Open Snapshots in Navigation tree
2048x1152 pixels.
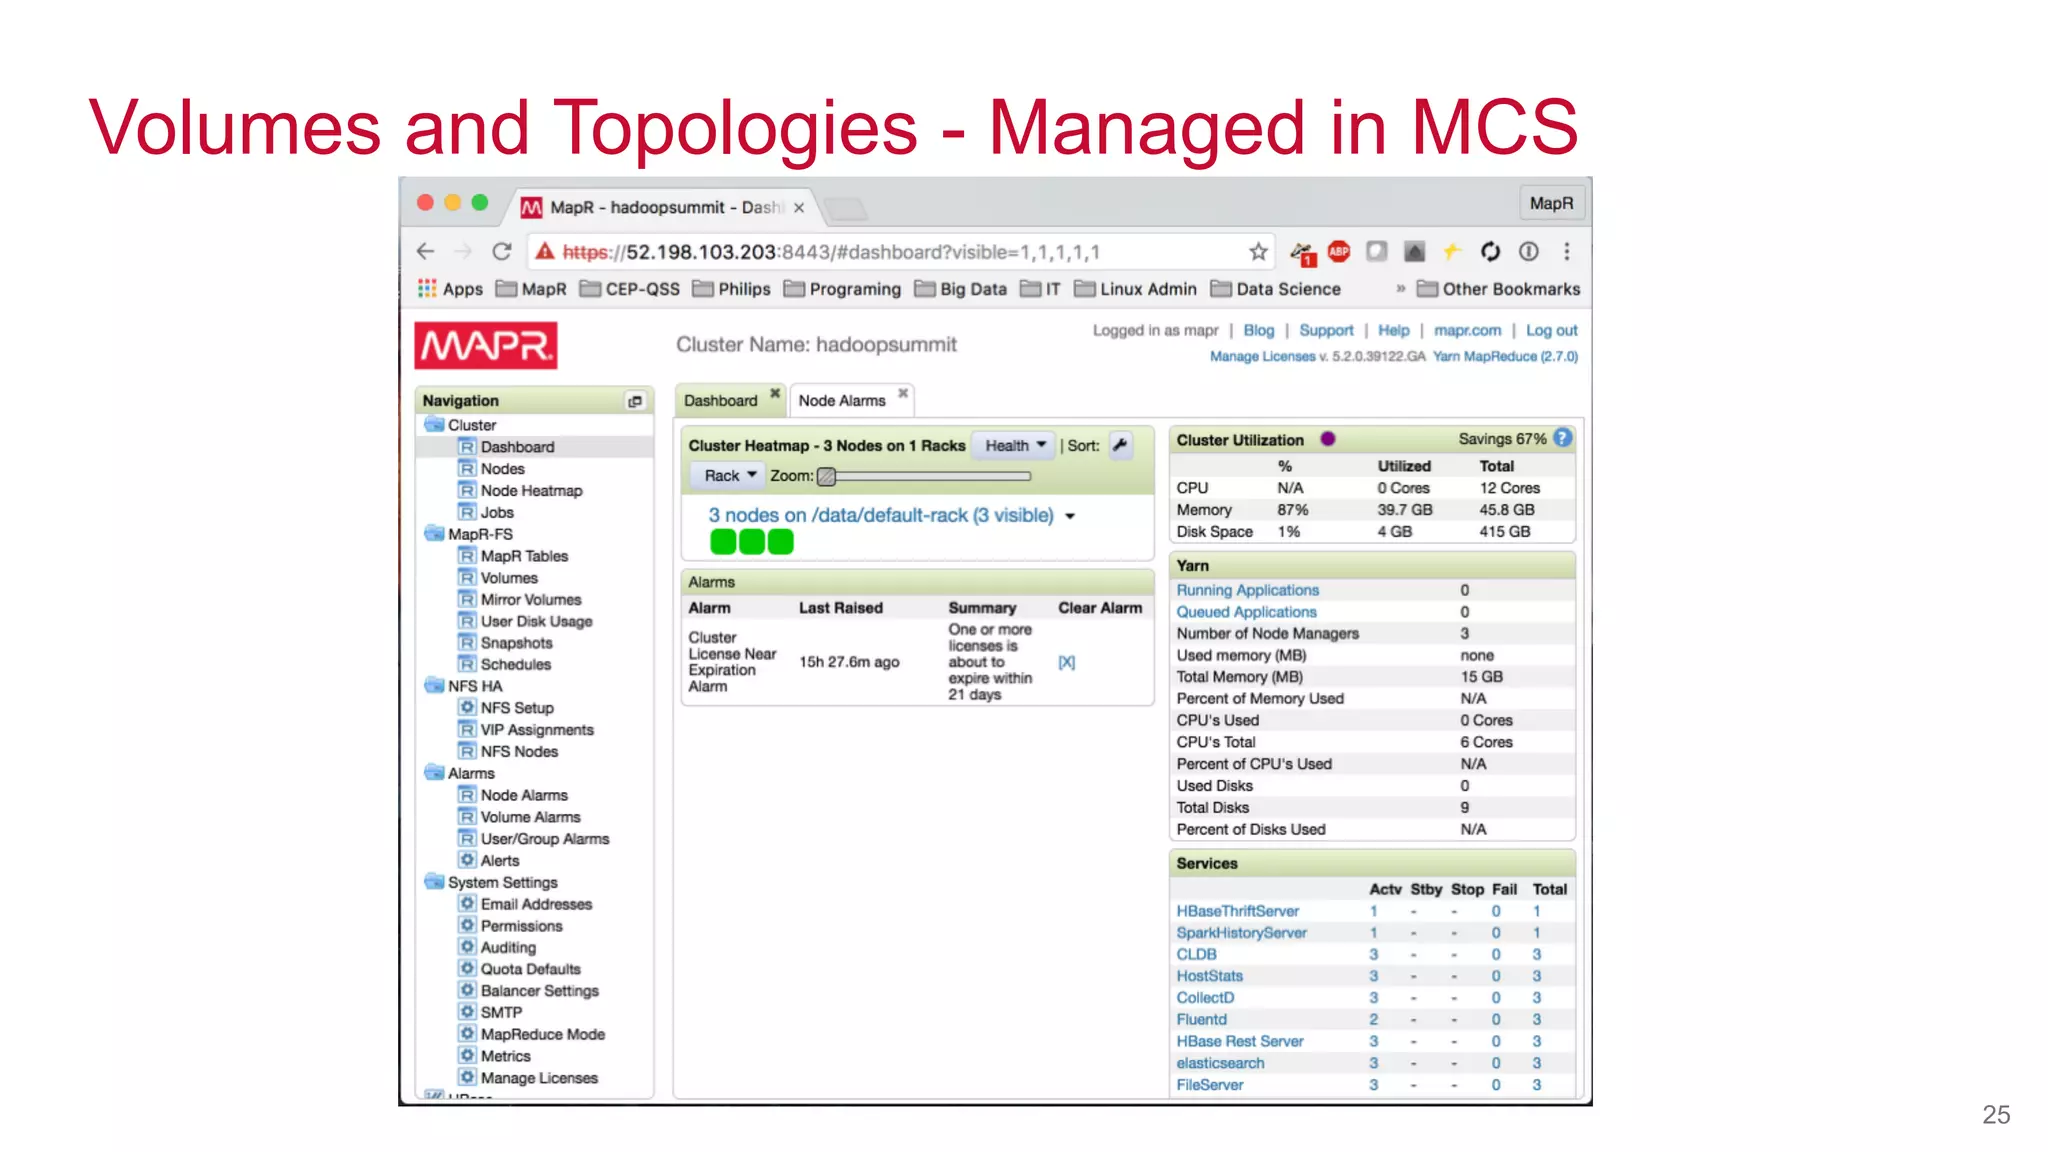[x=515, y=643]
